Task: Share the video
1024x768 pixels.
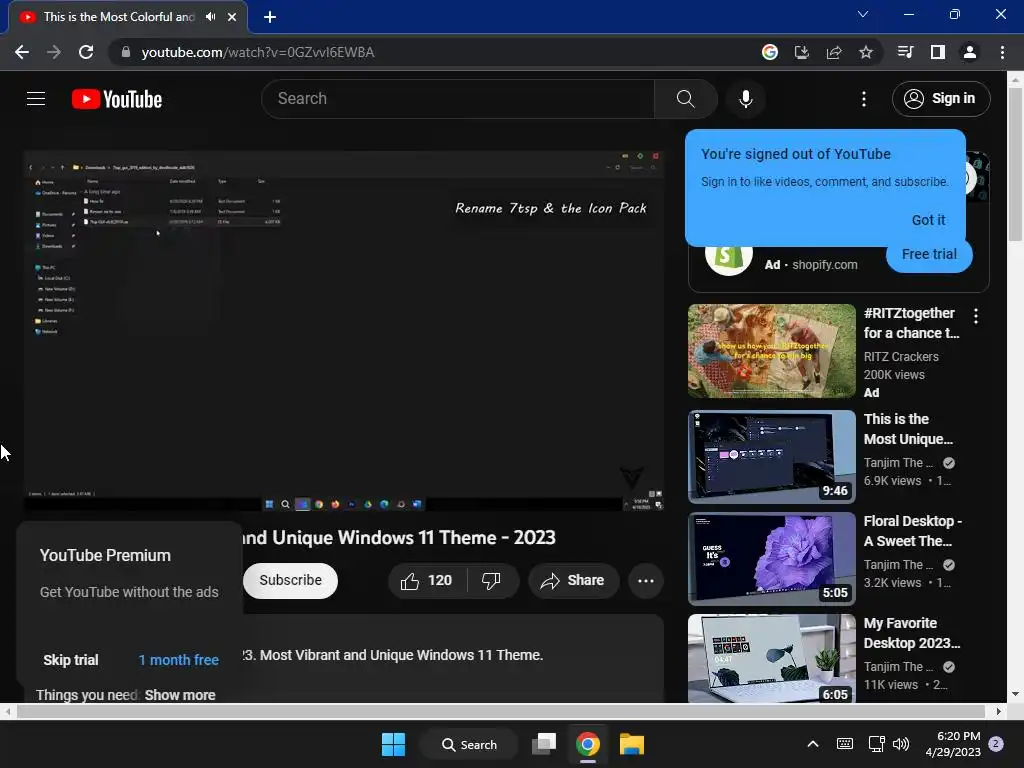Action: (x=573, y=581)
